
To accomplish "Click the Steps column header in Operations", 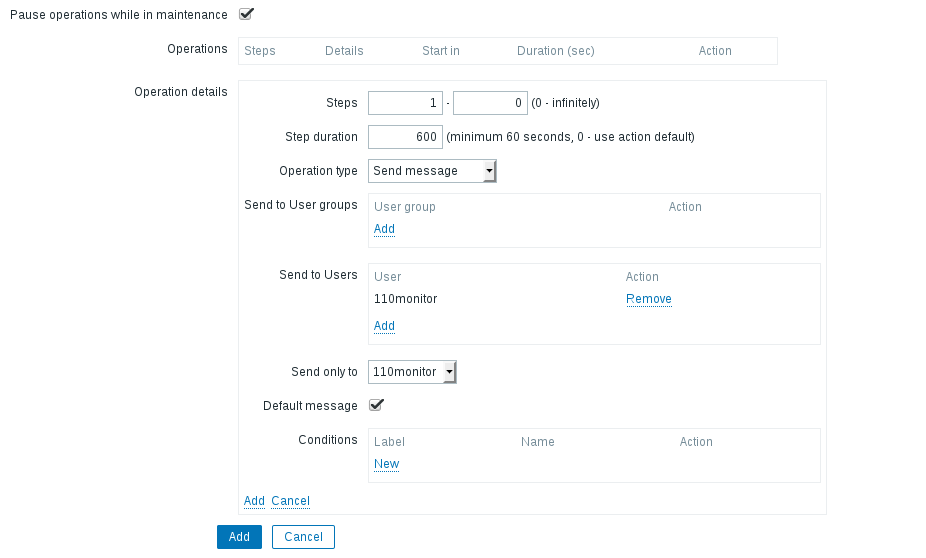I will point(260,51).
